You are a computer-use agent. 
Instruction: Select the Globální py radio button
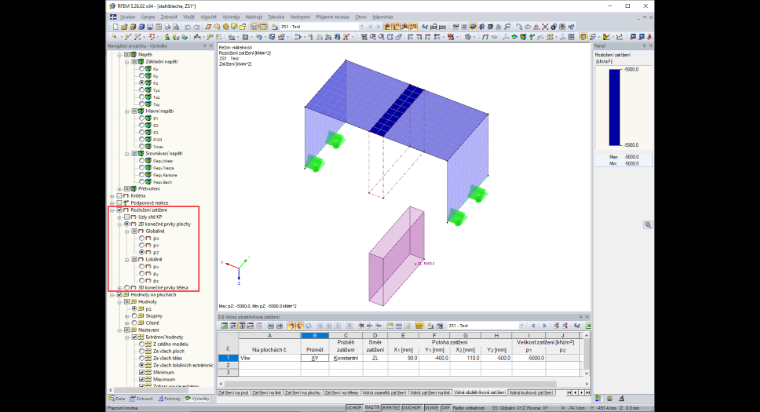tap(142, 245)
